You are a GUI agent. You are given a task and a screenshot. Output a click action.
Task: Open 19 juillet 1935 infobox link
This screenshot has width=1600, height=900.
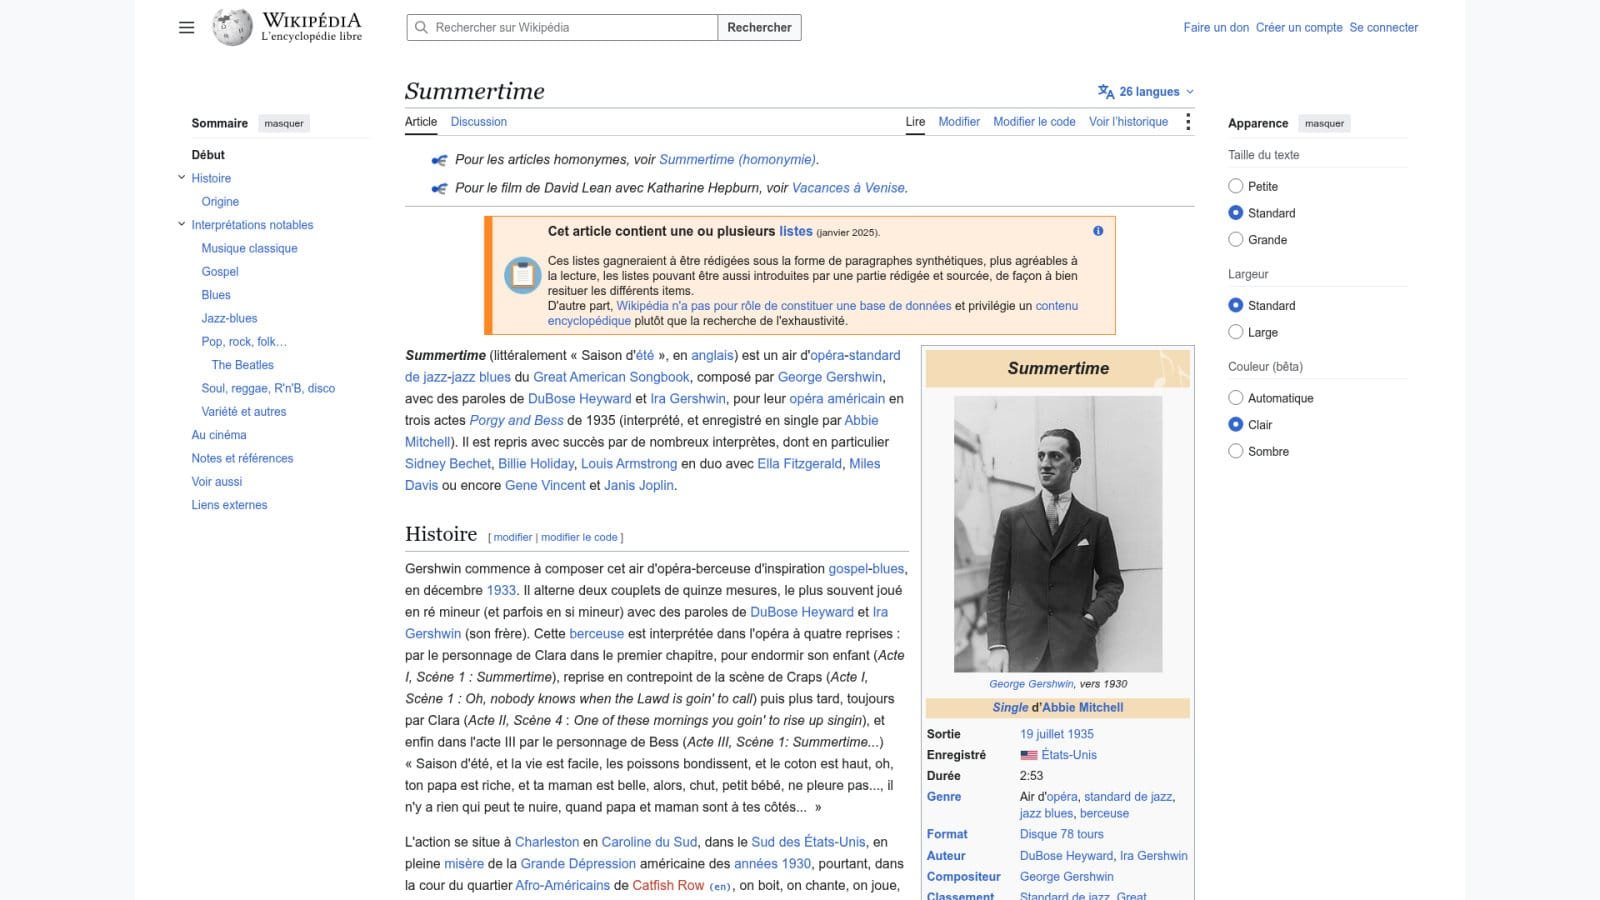(x=1056, y=734)
